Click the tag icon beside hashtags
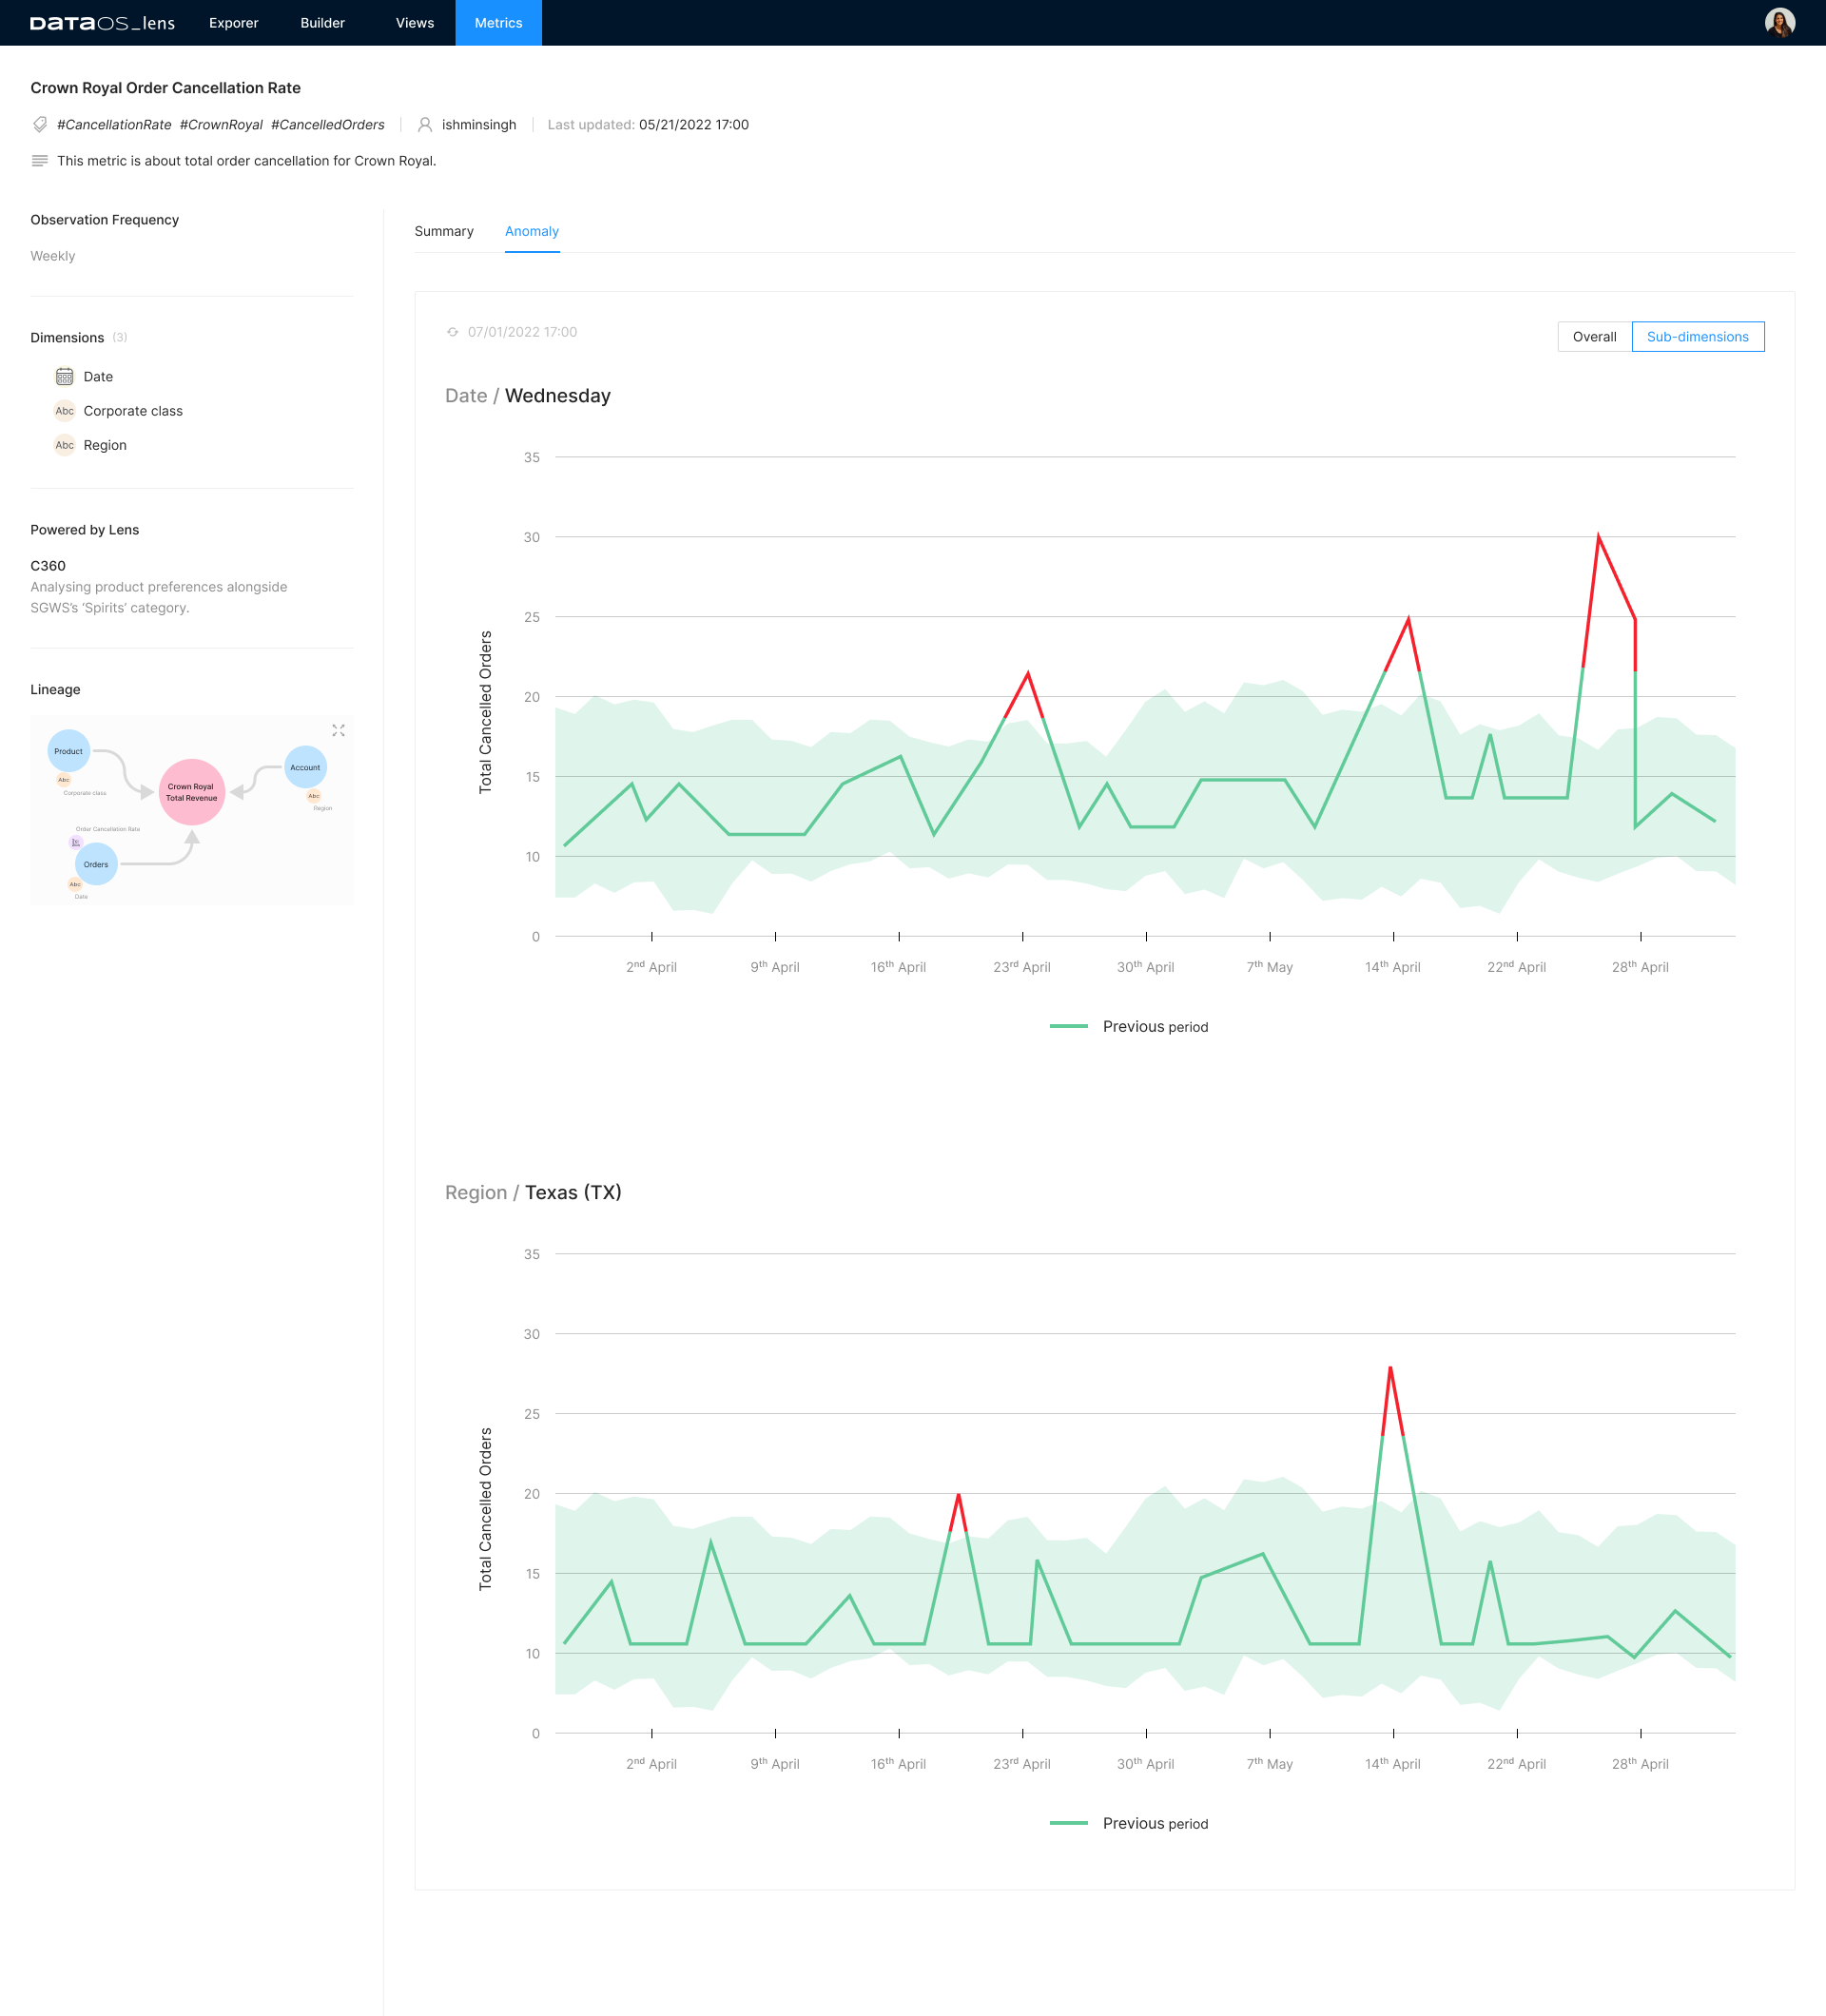This screenshot has height=2016, width=1826. click(x=40, y=125)
